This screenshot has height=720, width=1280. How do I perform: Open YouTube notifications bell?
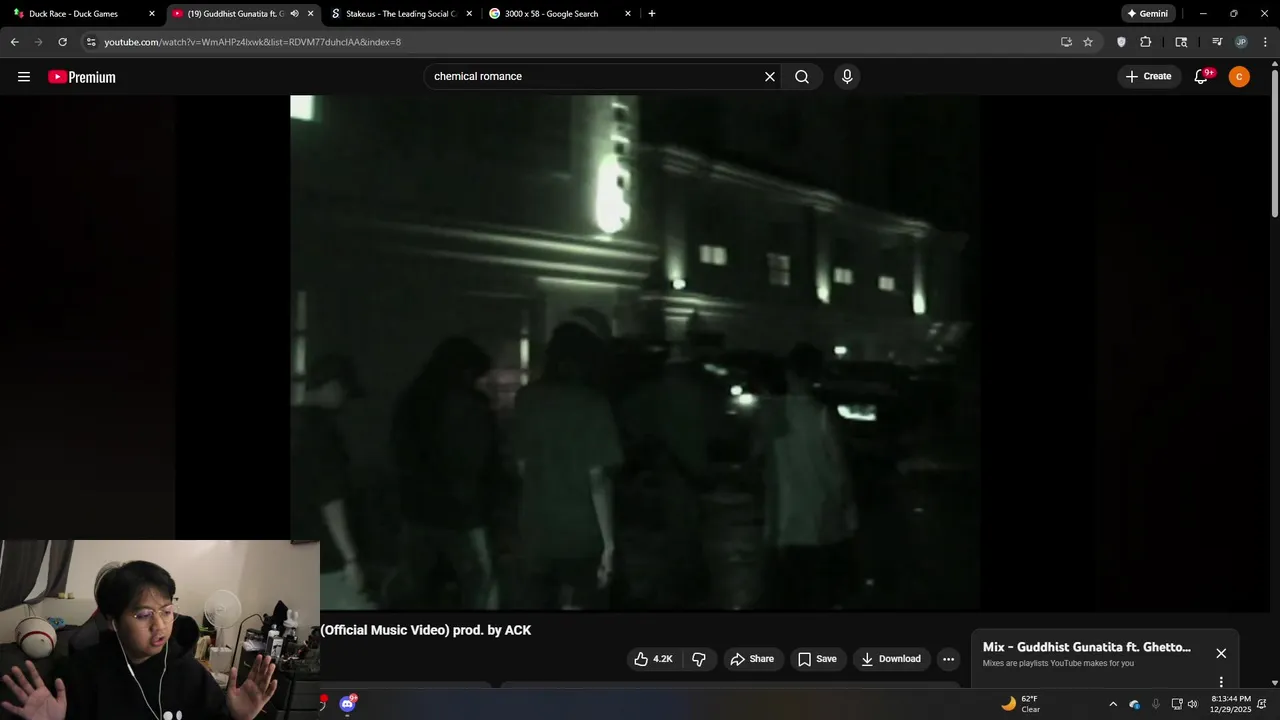pos(1203,77)
